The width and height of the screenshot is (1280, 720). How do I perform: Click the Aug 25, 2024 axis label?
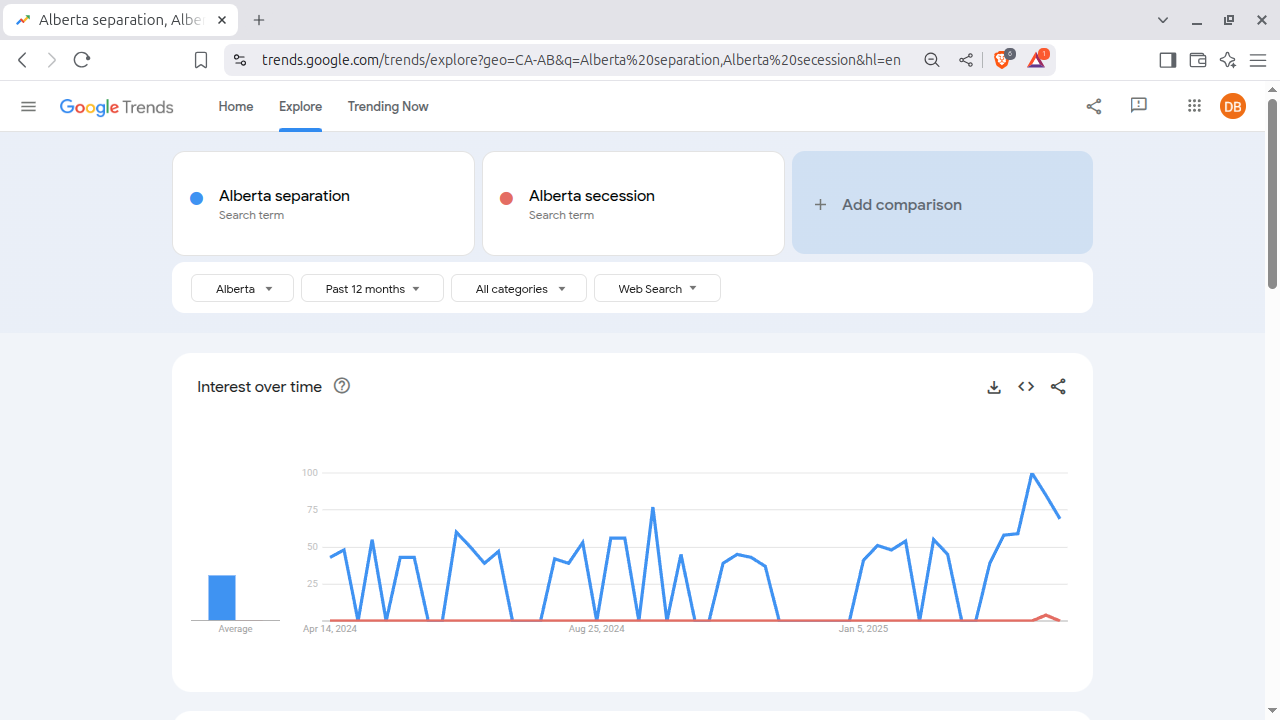[596, 629]
